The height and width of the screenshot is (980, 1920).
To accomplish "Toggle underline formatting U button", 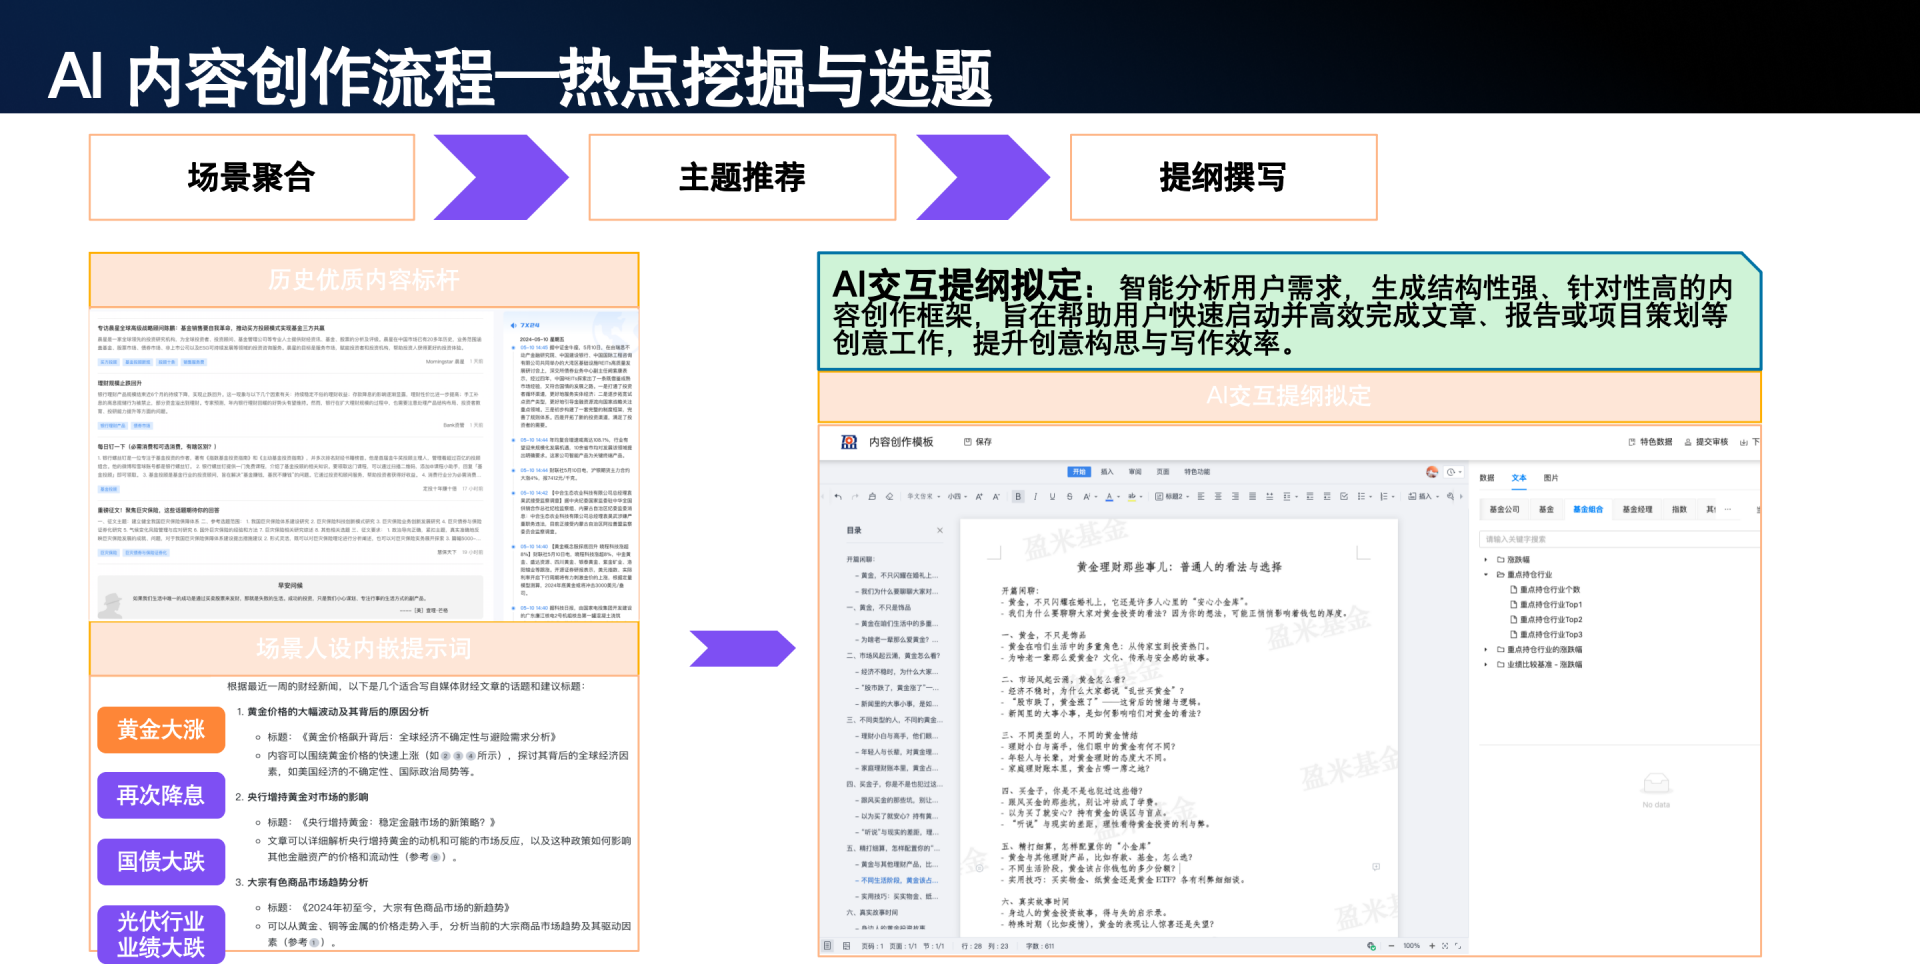I will coord(1052,496).
